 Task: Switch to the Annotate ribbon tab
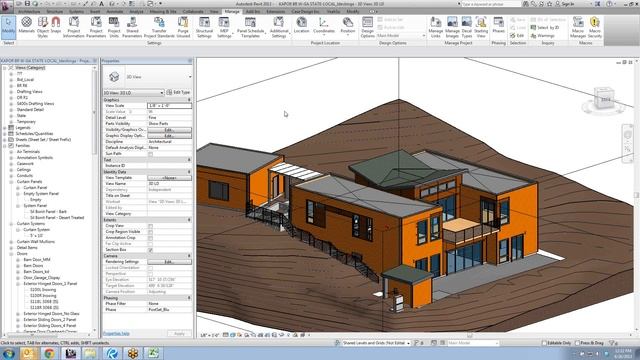tap(115, 11)
